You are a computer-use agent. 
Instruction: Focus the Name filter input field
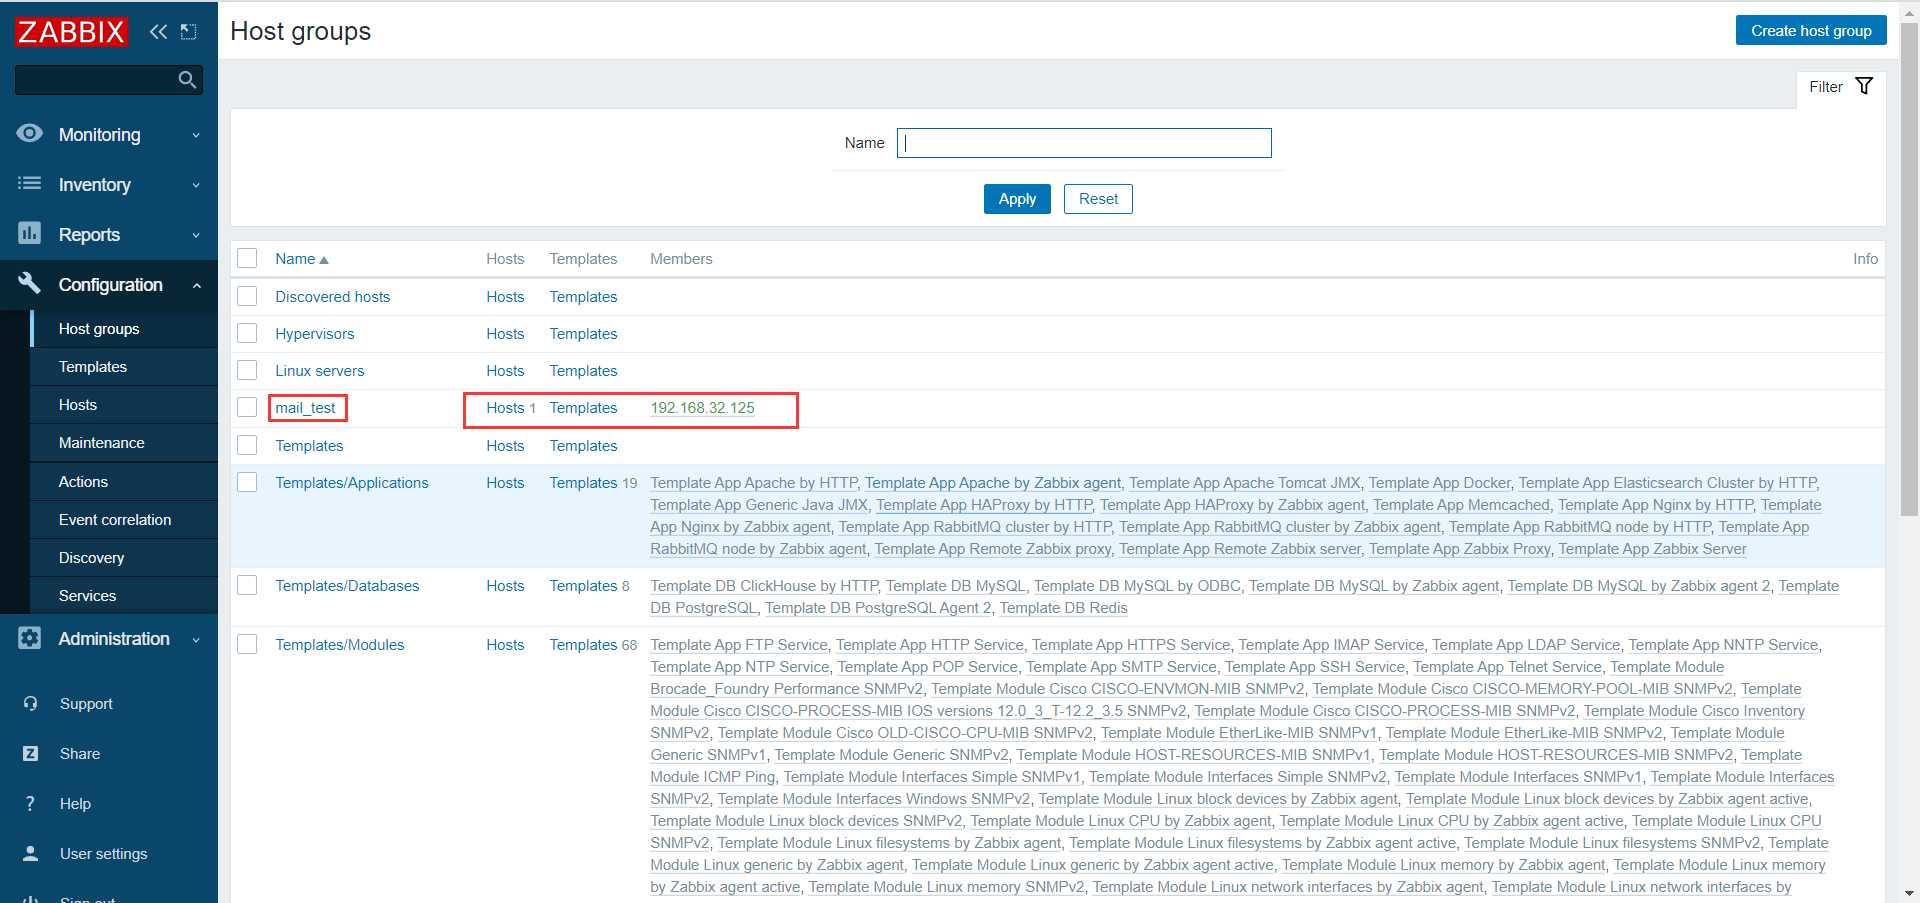[x=1084, y=143]
